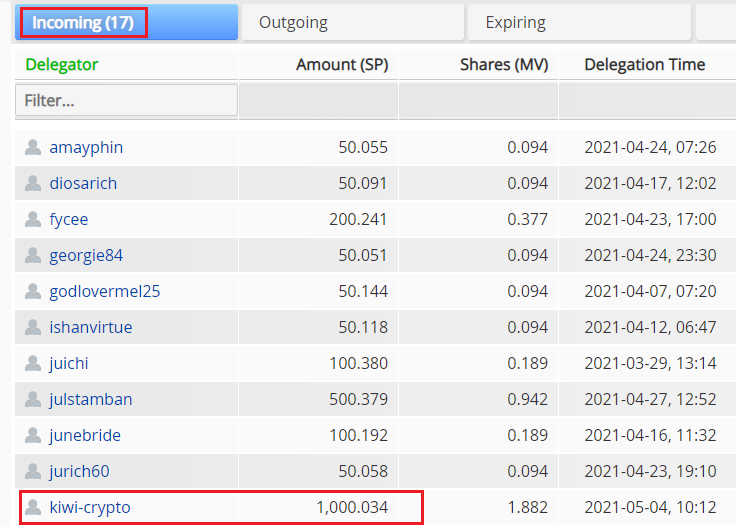
Task: Switch to the Incoming (17) tab
Action: pos(126,22)
